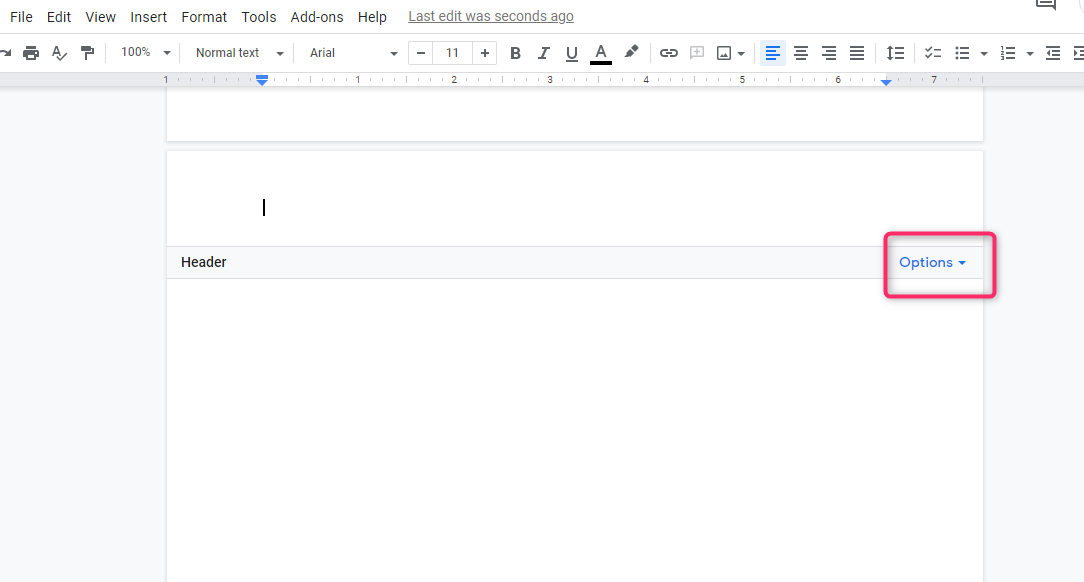Image resolution: width=1084 pixels, height=582 pixels.
Task: Run spelling and grammar check icon
Action: tap(59, 53)
